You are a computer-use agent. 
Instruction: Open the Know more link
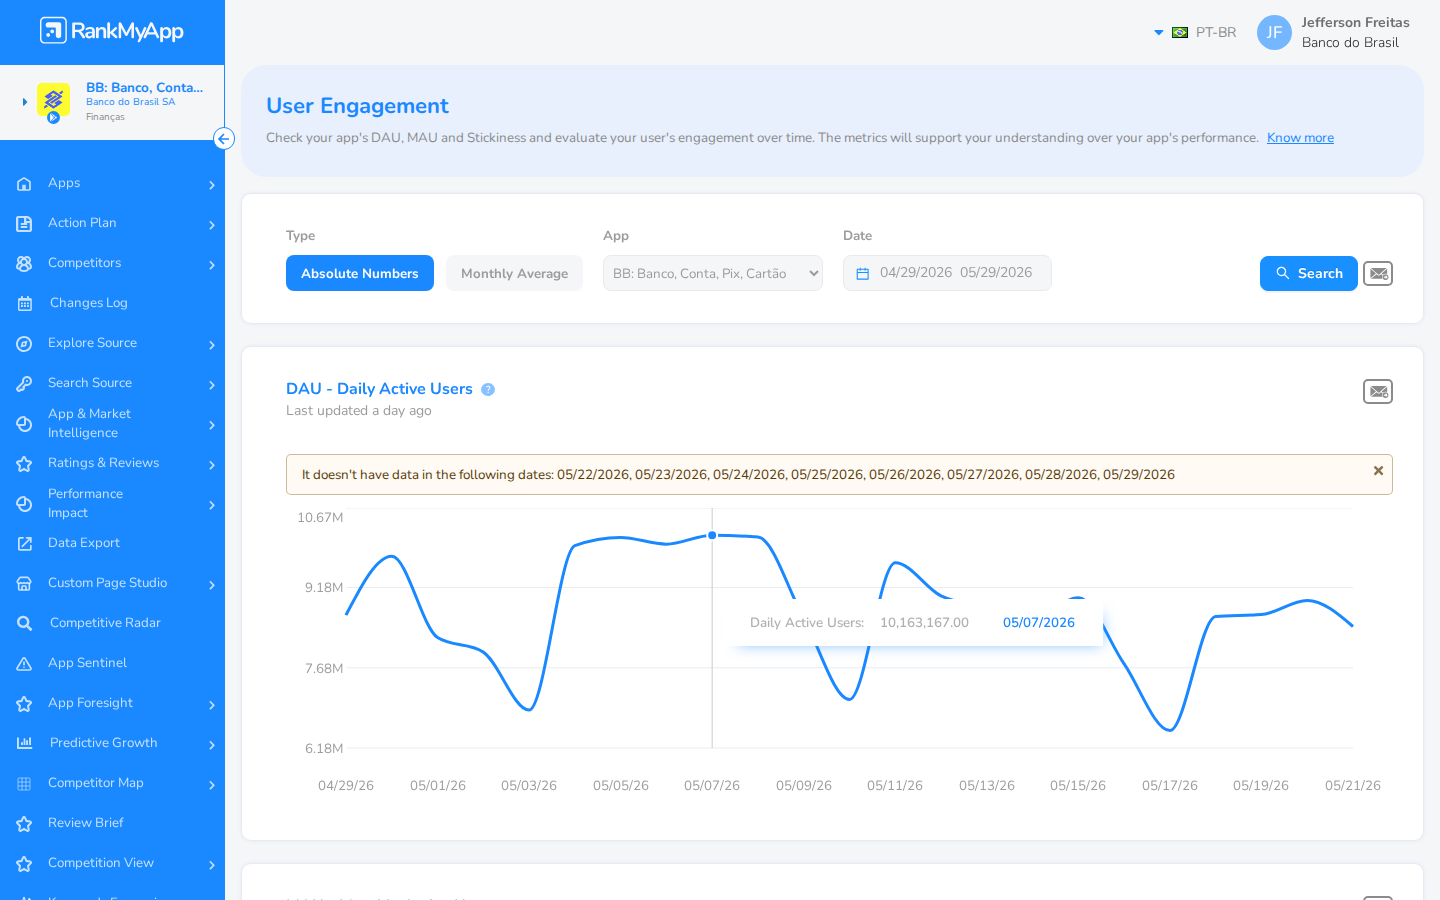(1300, 138)
